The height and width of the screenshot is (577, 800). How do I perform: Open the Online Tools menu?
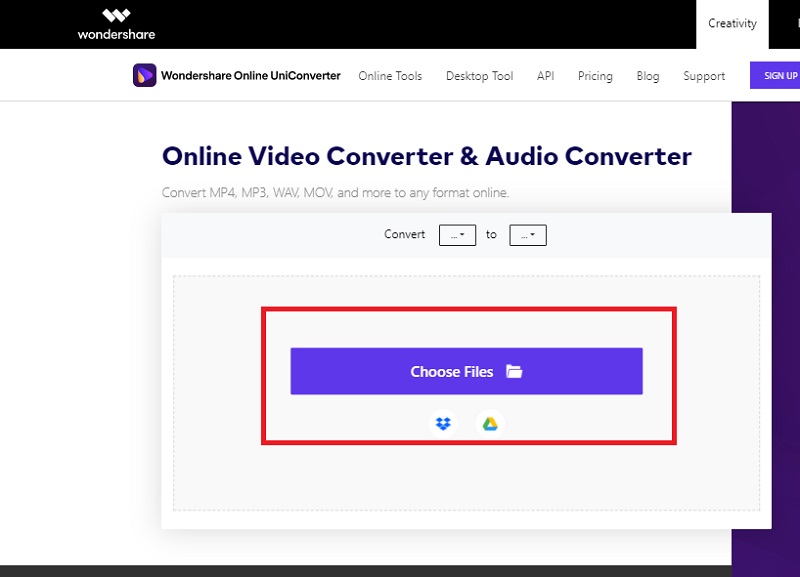point(390,76)
